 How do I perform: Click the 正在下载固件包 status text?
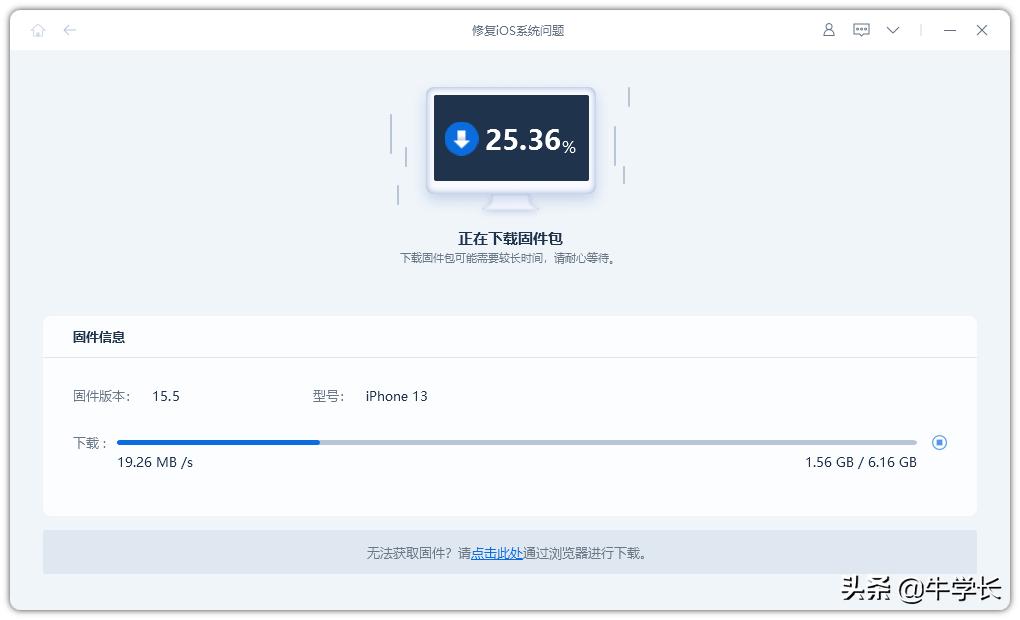tap(510, 238)
